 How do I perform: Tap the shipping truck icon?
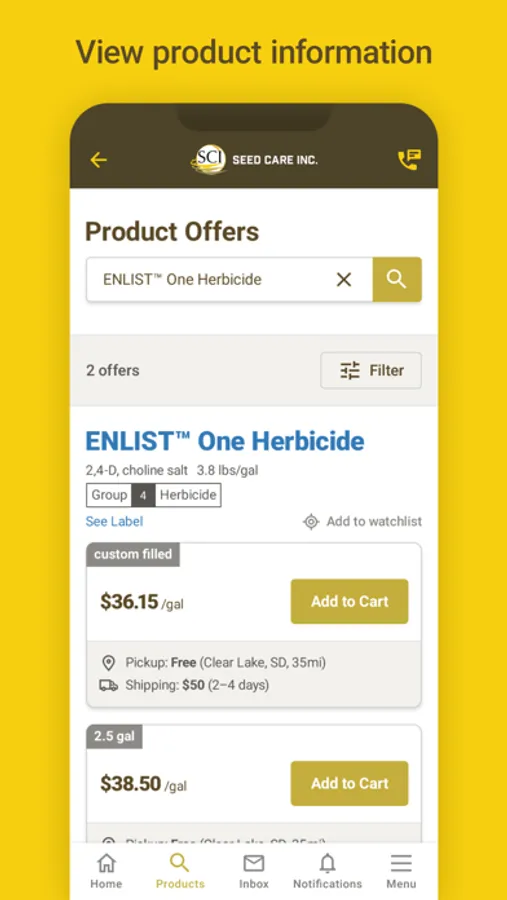[109, 685]
